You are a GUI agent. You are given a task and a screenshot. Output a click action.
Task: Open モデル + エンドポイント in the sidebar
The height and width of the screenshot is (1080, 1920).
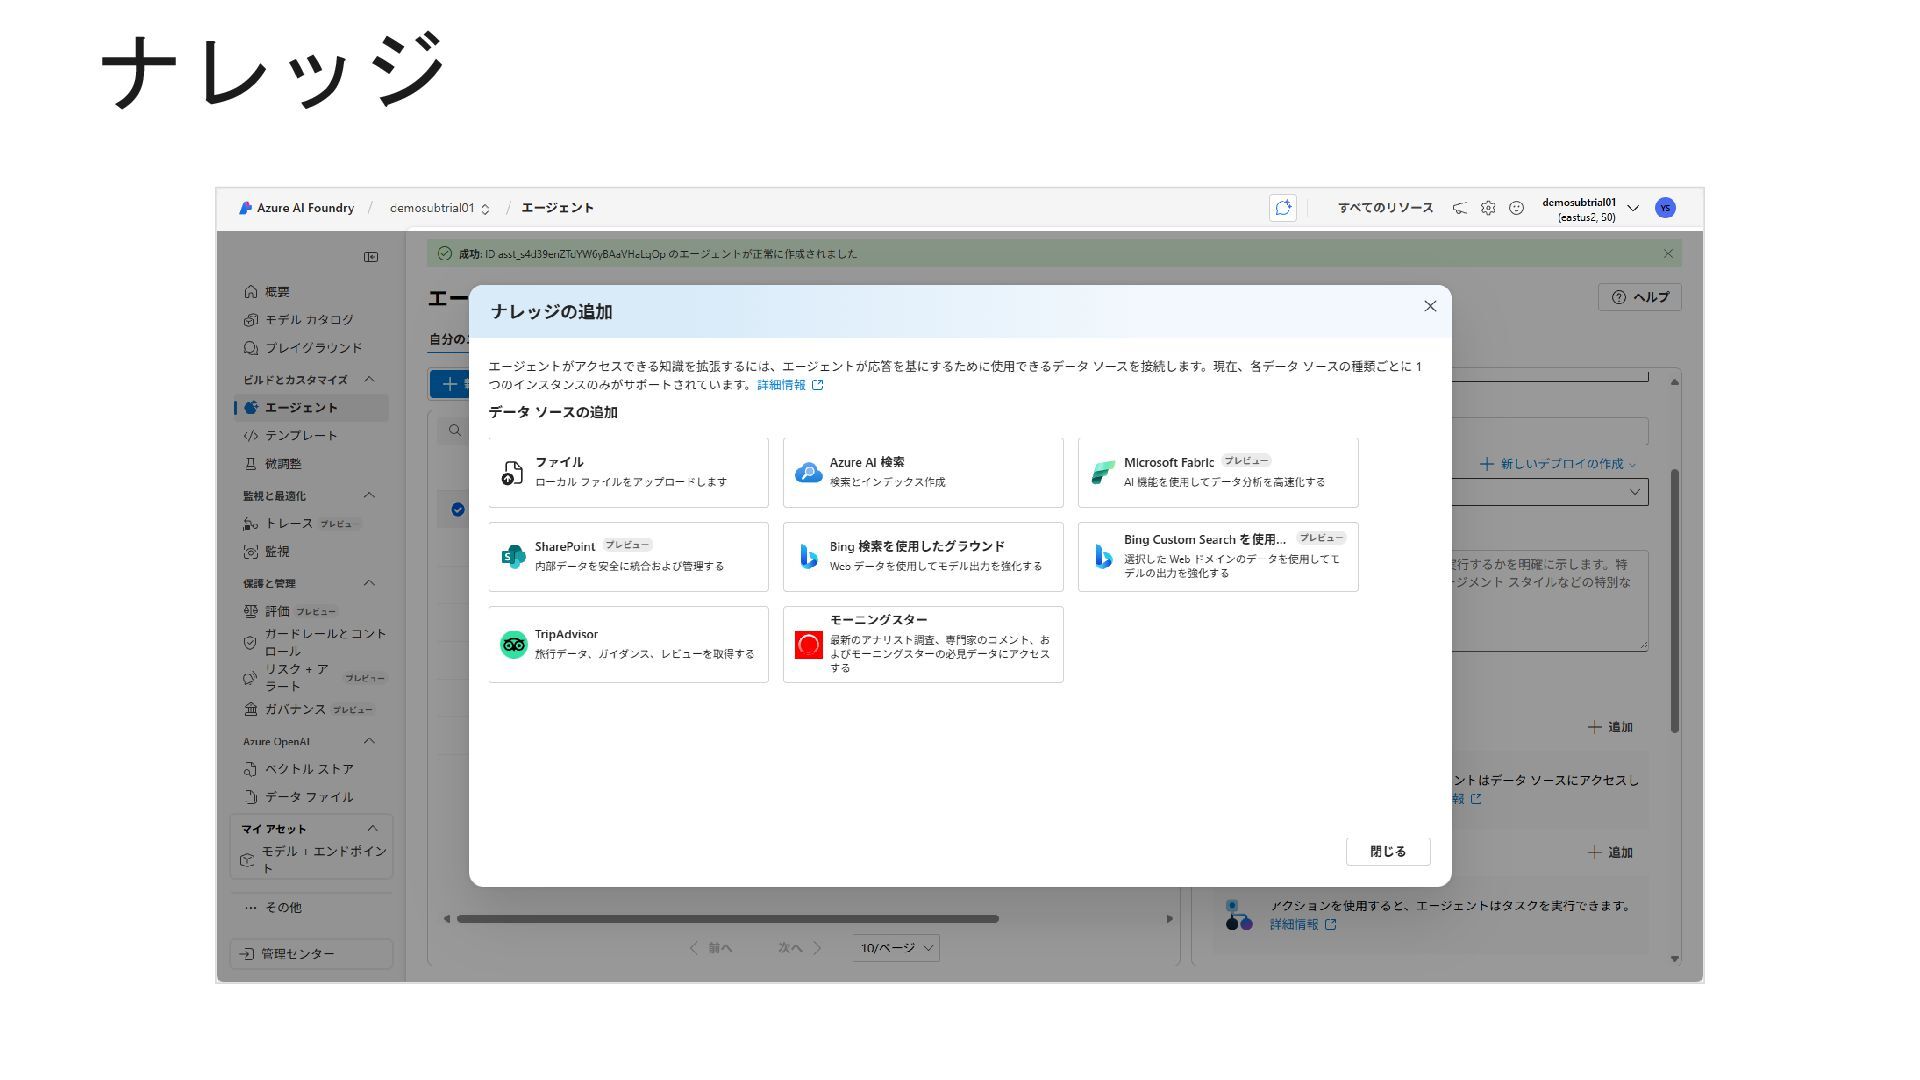(314, 859)
